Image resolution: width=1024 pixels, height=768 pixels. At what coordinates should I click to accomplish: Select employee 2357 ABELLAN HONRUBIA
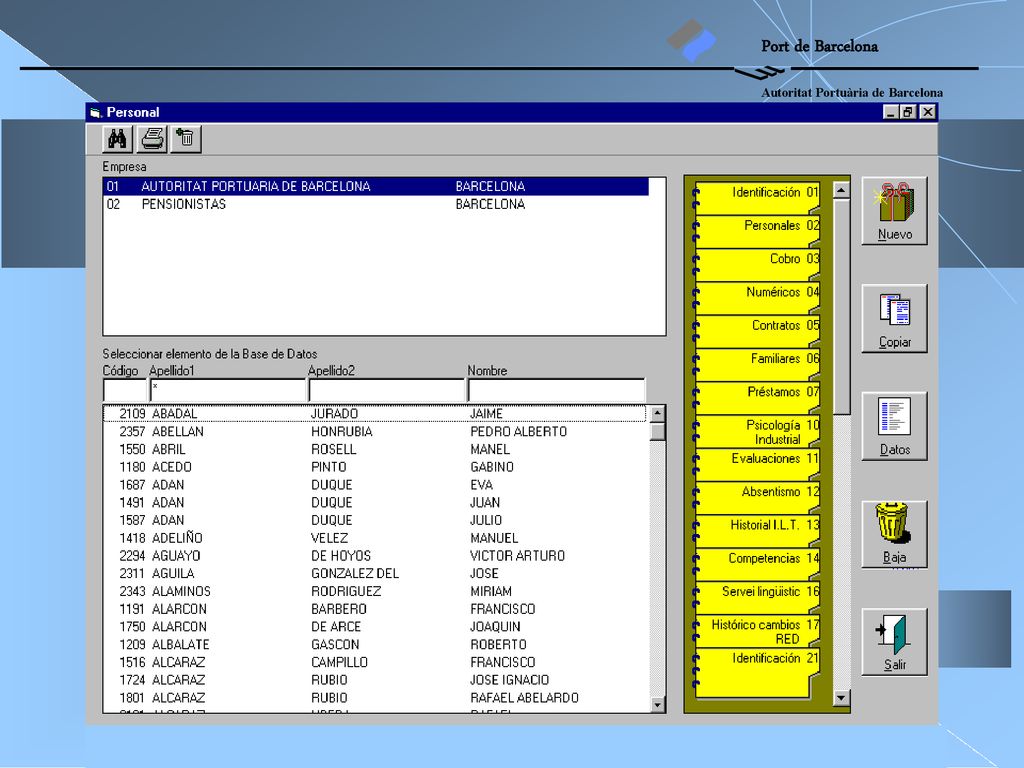tap(375, 432)
